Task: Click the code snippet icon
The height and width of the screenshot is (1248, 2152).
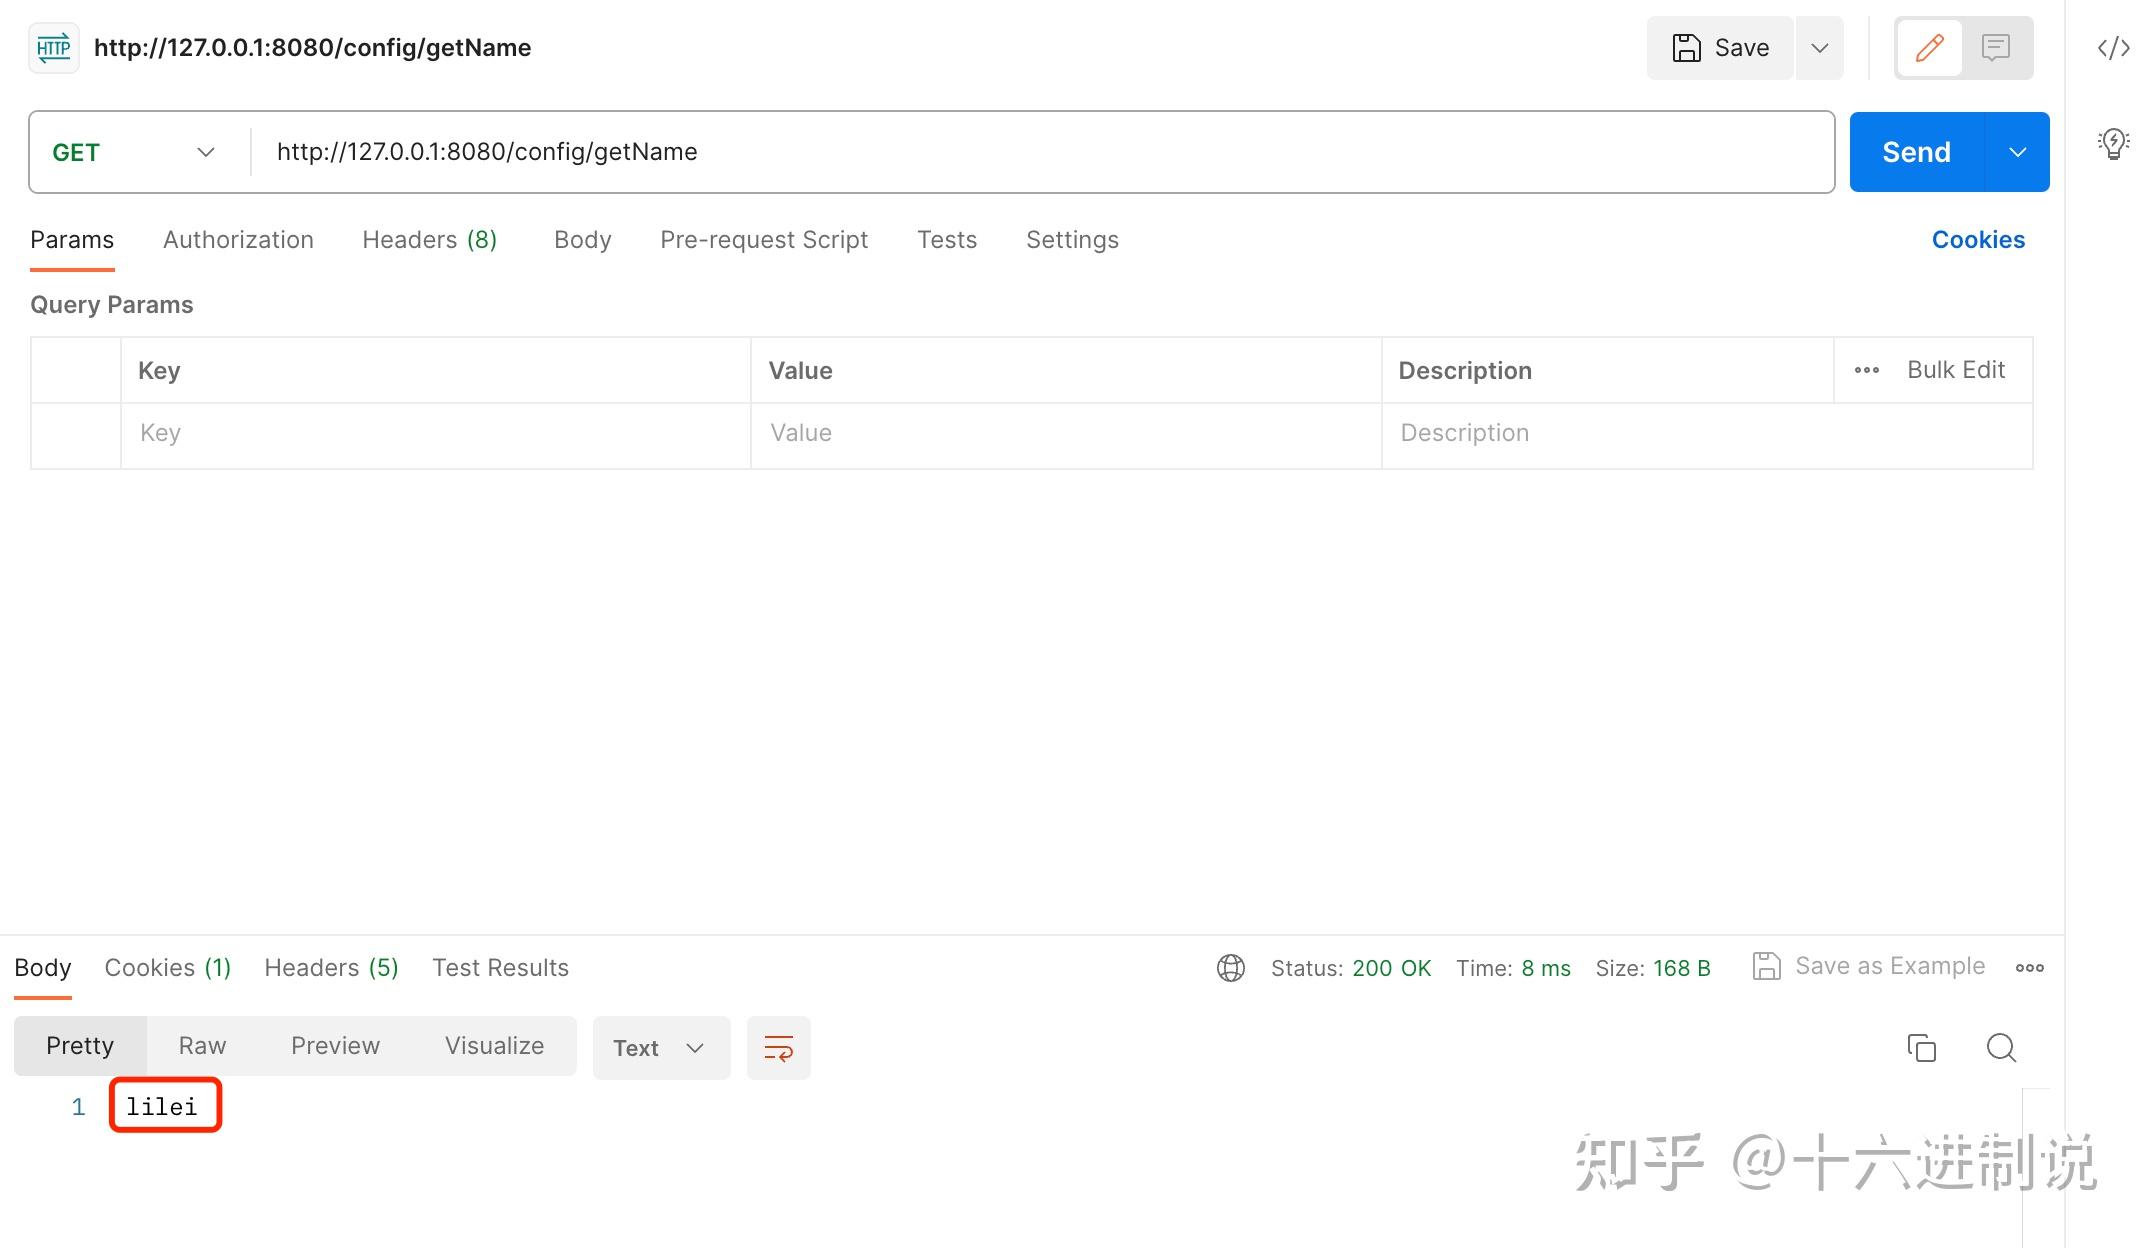Action: [2113, 48]
